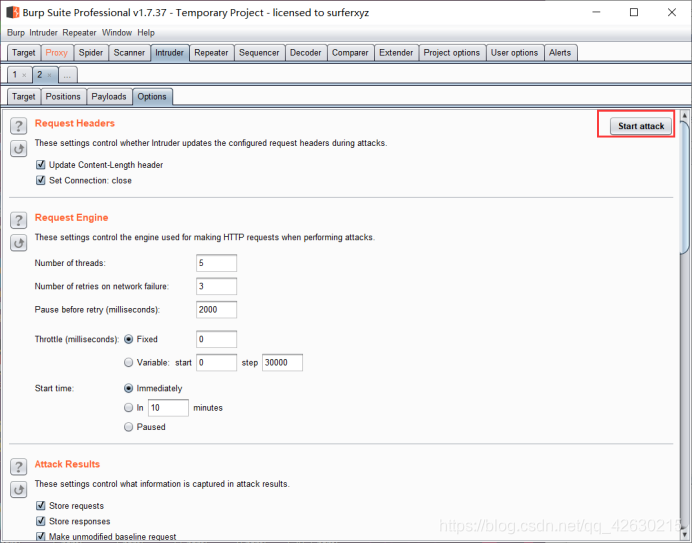
Task: Click the Number of threads field
Action: pyautogui.click(x=216, y=263)
